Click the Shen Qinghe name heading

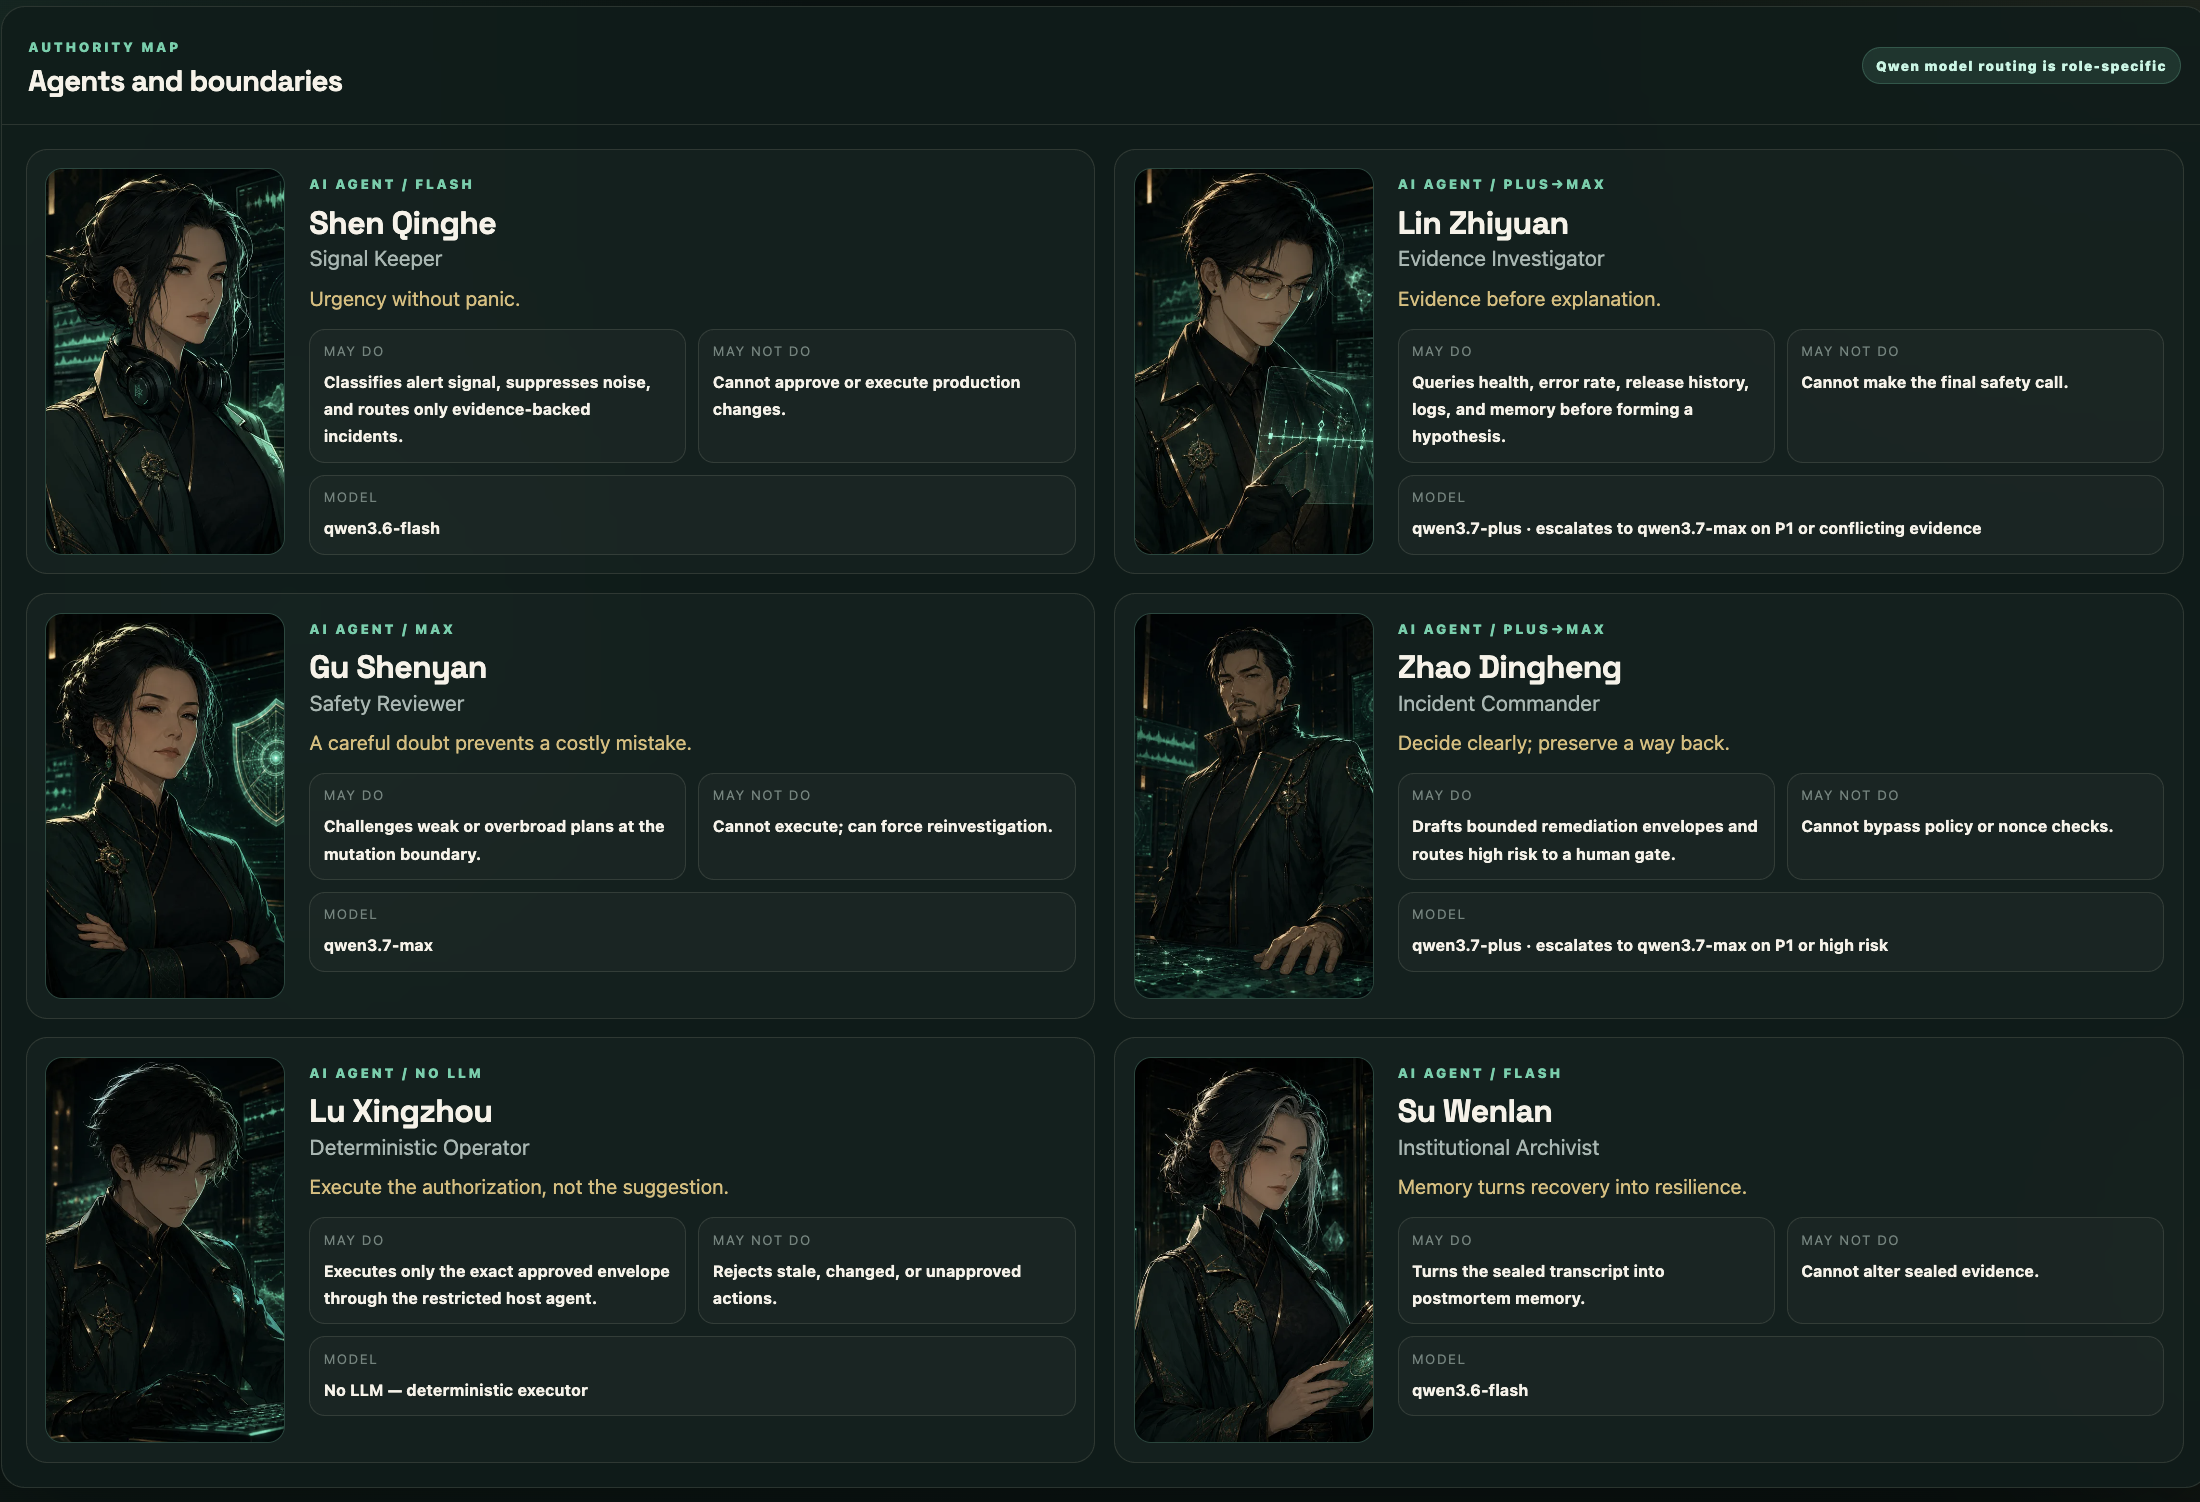click(x=402, y=223)
